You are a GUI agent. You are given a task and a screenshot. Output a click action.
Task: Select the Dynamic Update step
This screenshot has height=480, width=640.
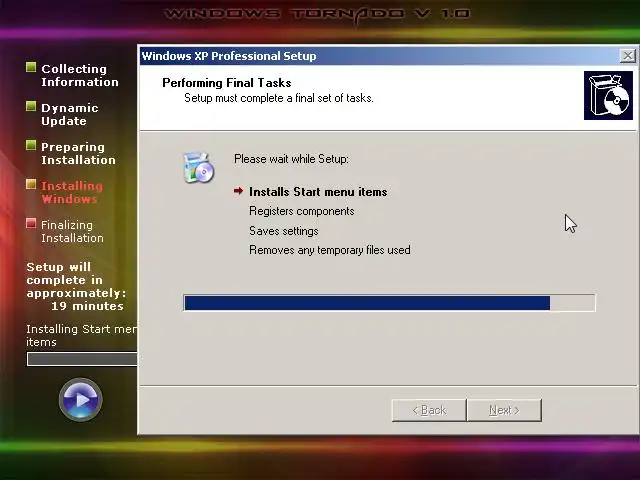click(x=70, y=114)
